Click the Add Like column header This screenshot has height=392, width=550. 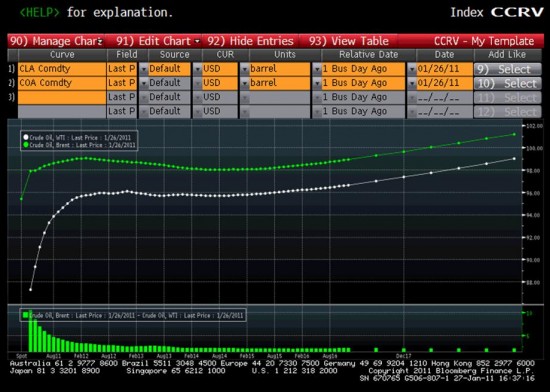(507, 55)
